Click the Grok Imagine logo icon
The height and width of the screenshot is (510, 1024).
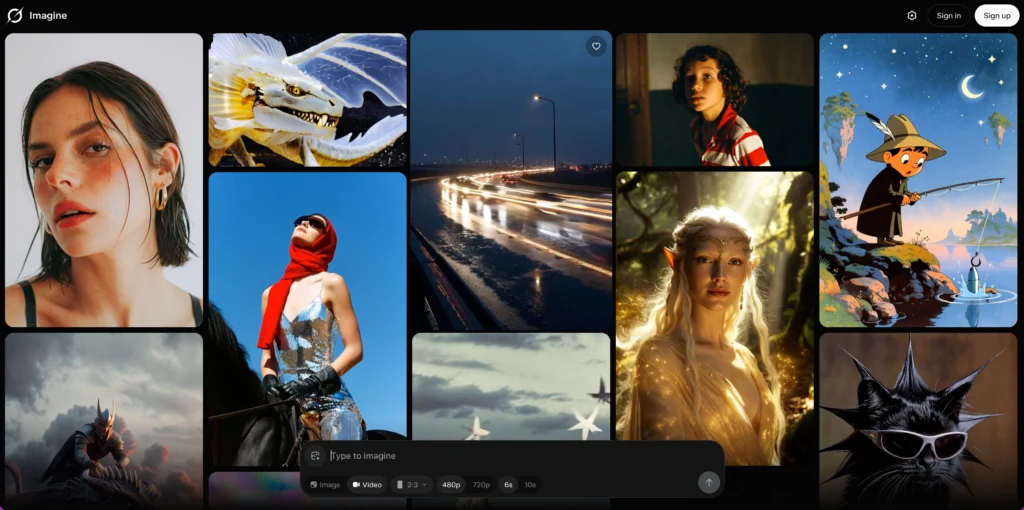(14, 16)
